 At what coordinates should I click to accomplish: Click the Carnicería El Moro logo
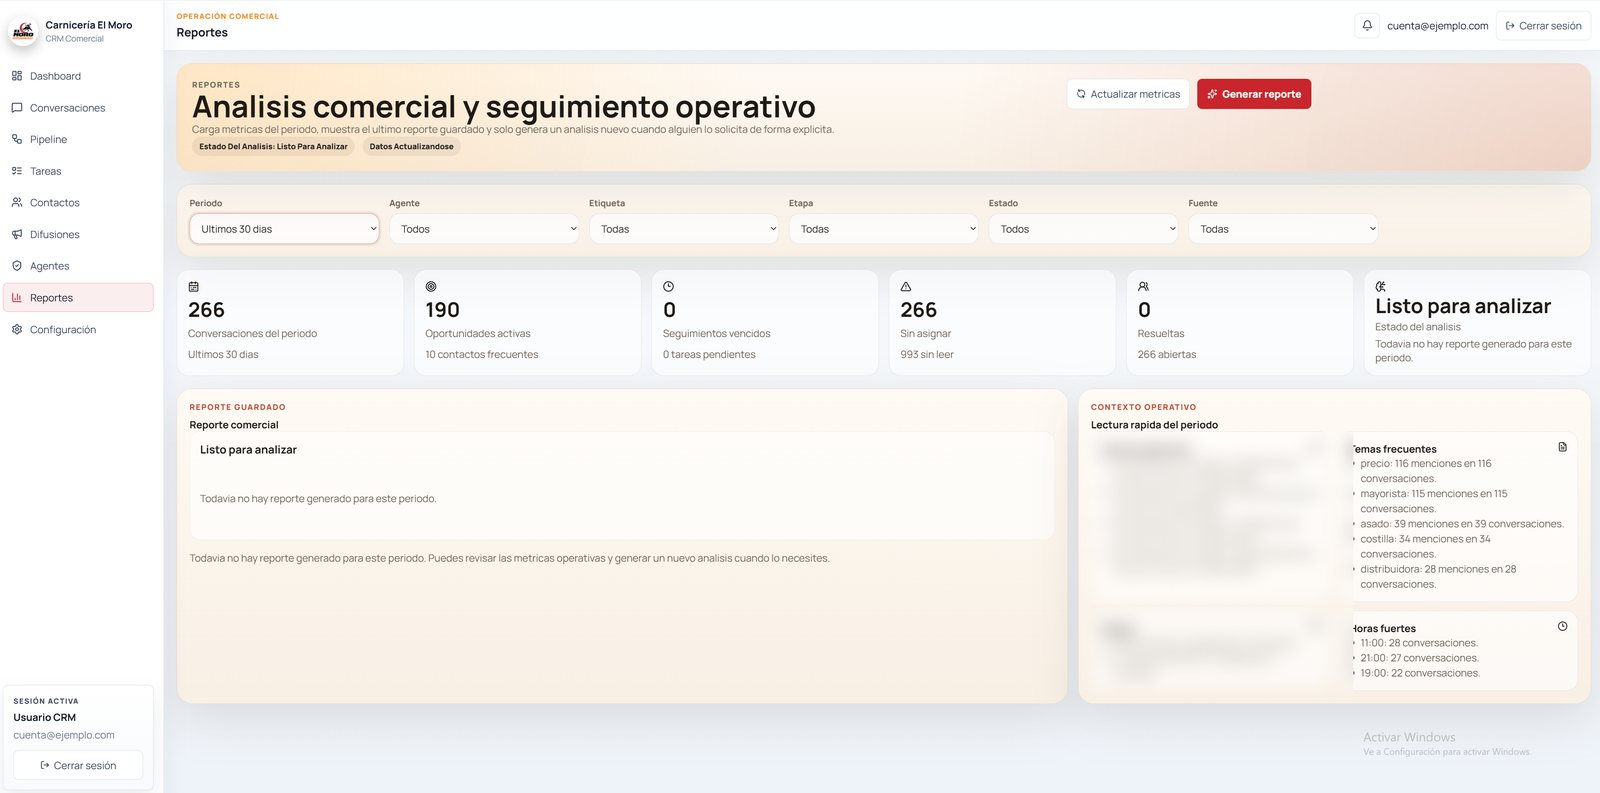point(23,31)
